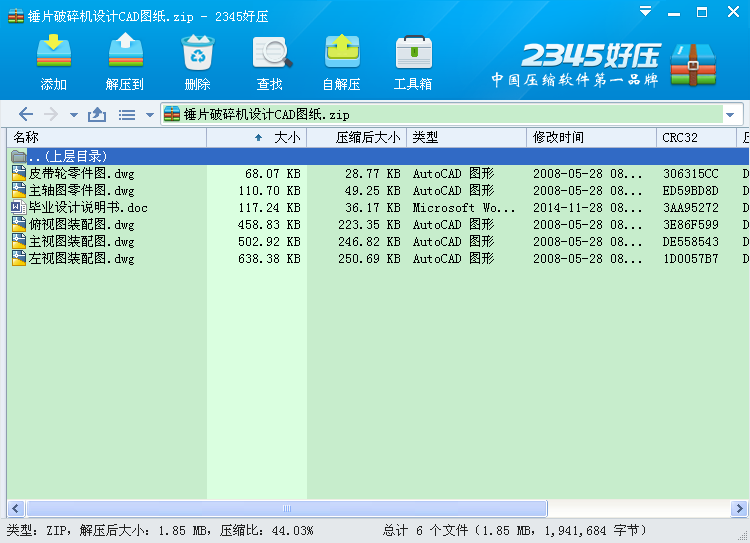The width and height of the screenshot is (750, 543).
Task: Open the 工具箱 (Toolbox) icon
Action: click(x=413, y=61)
